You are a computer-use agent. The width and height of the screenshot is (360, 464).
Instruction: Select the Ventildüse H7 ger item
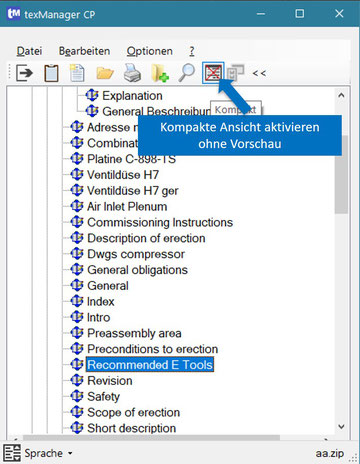133,191
